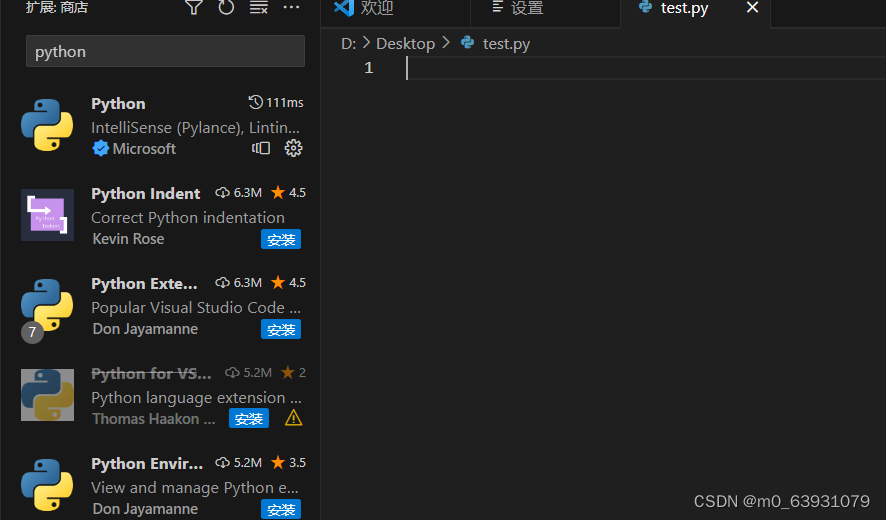Click 'Correct Python indentation' description
The width and height of the screenshot is (886, 520).
tap(188, 218)
